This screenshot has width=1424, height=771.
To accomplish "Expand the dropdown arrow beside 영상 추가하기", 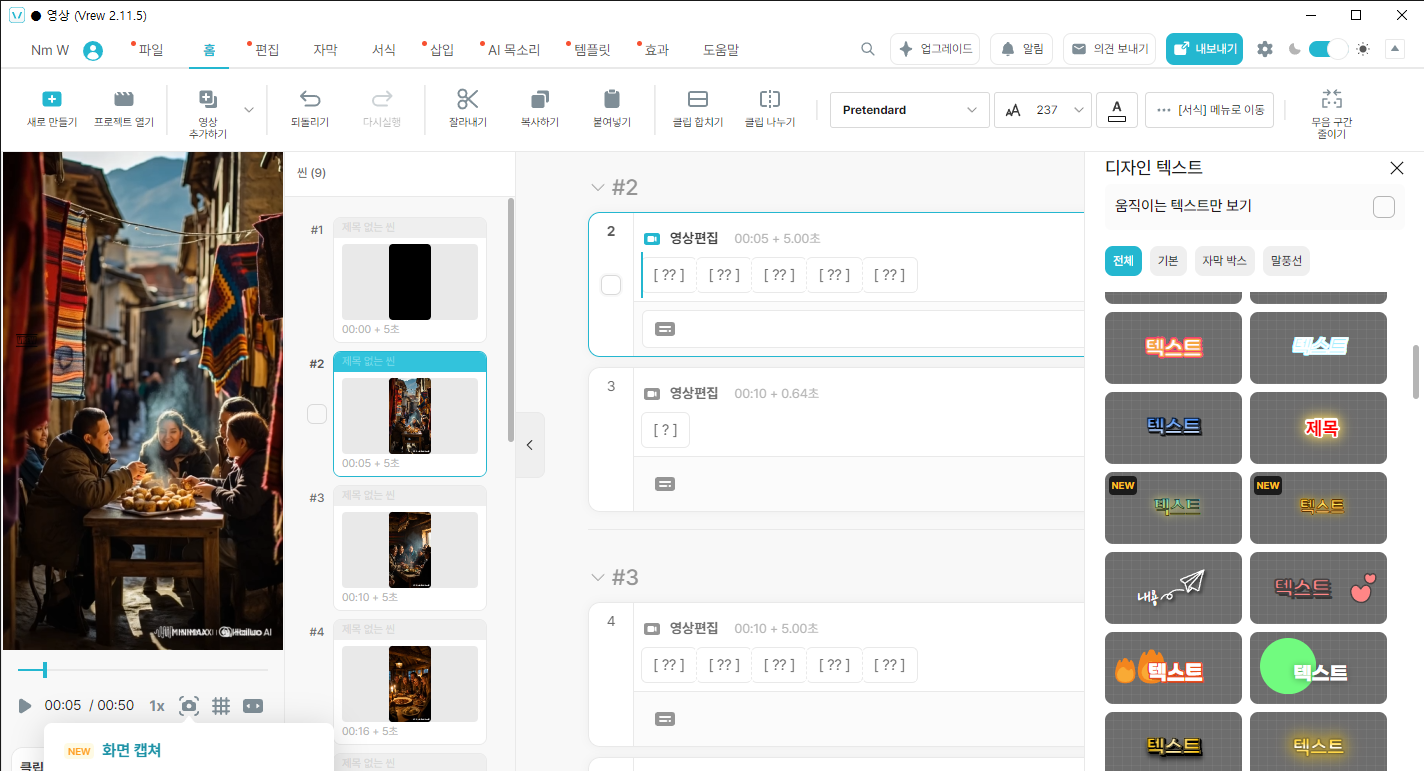I will point(249,110).
